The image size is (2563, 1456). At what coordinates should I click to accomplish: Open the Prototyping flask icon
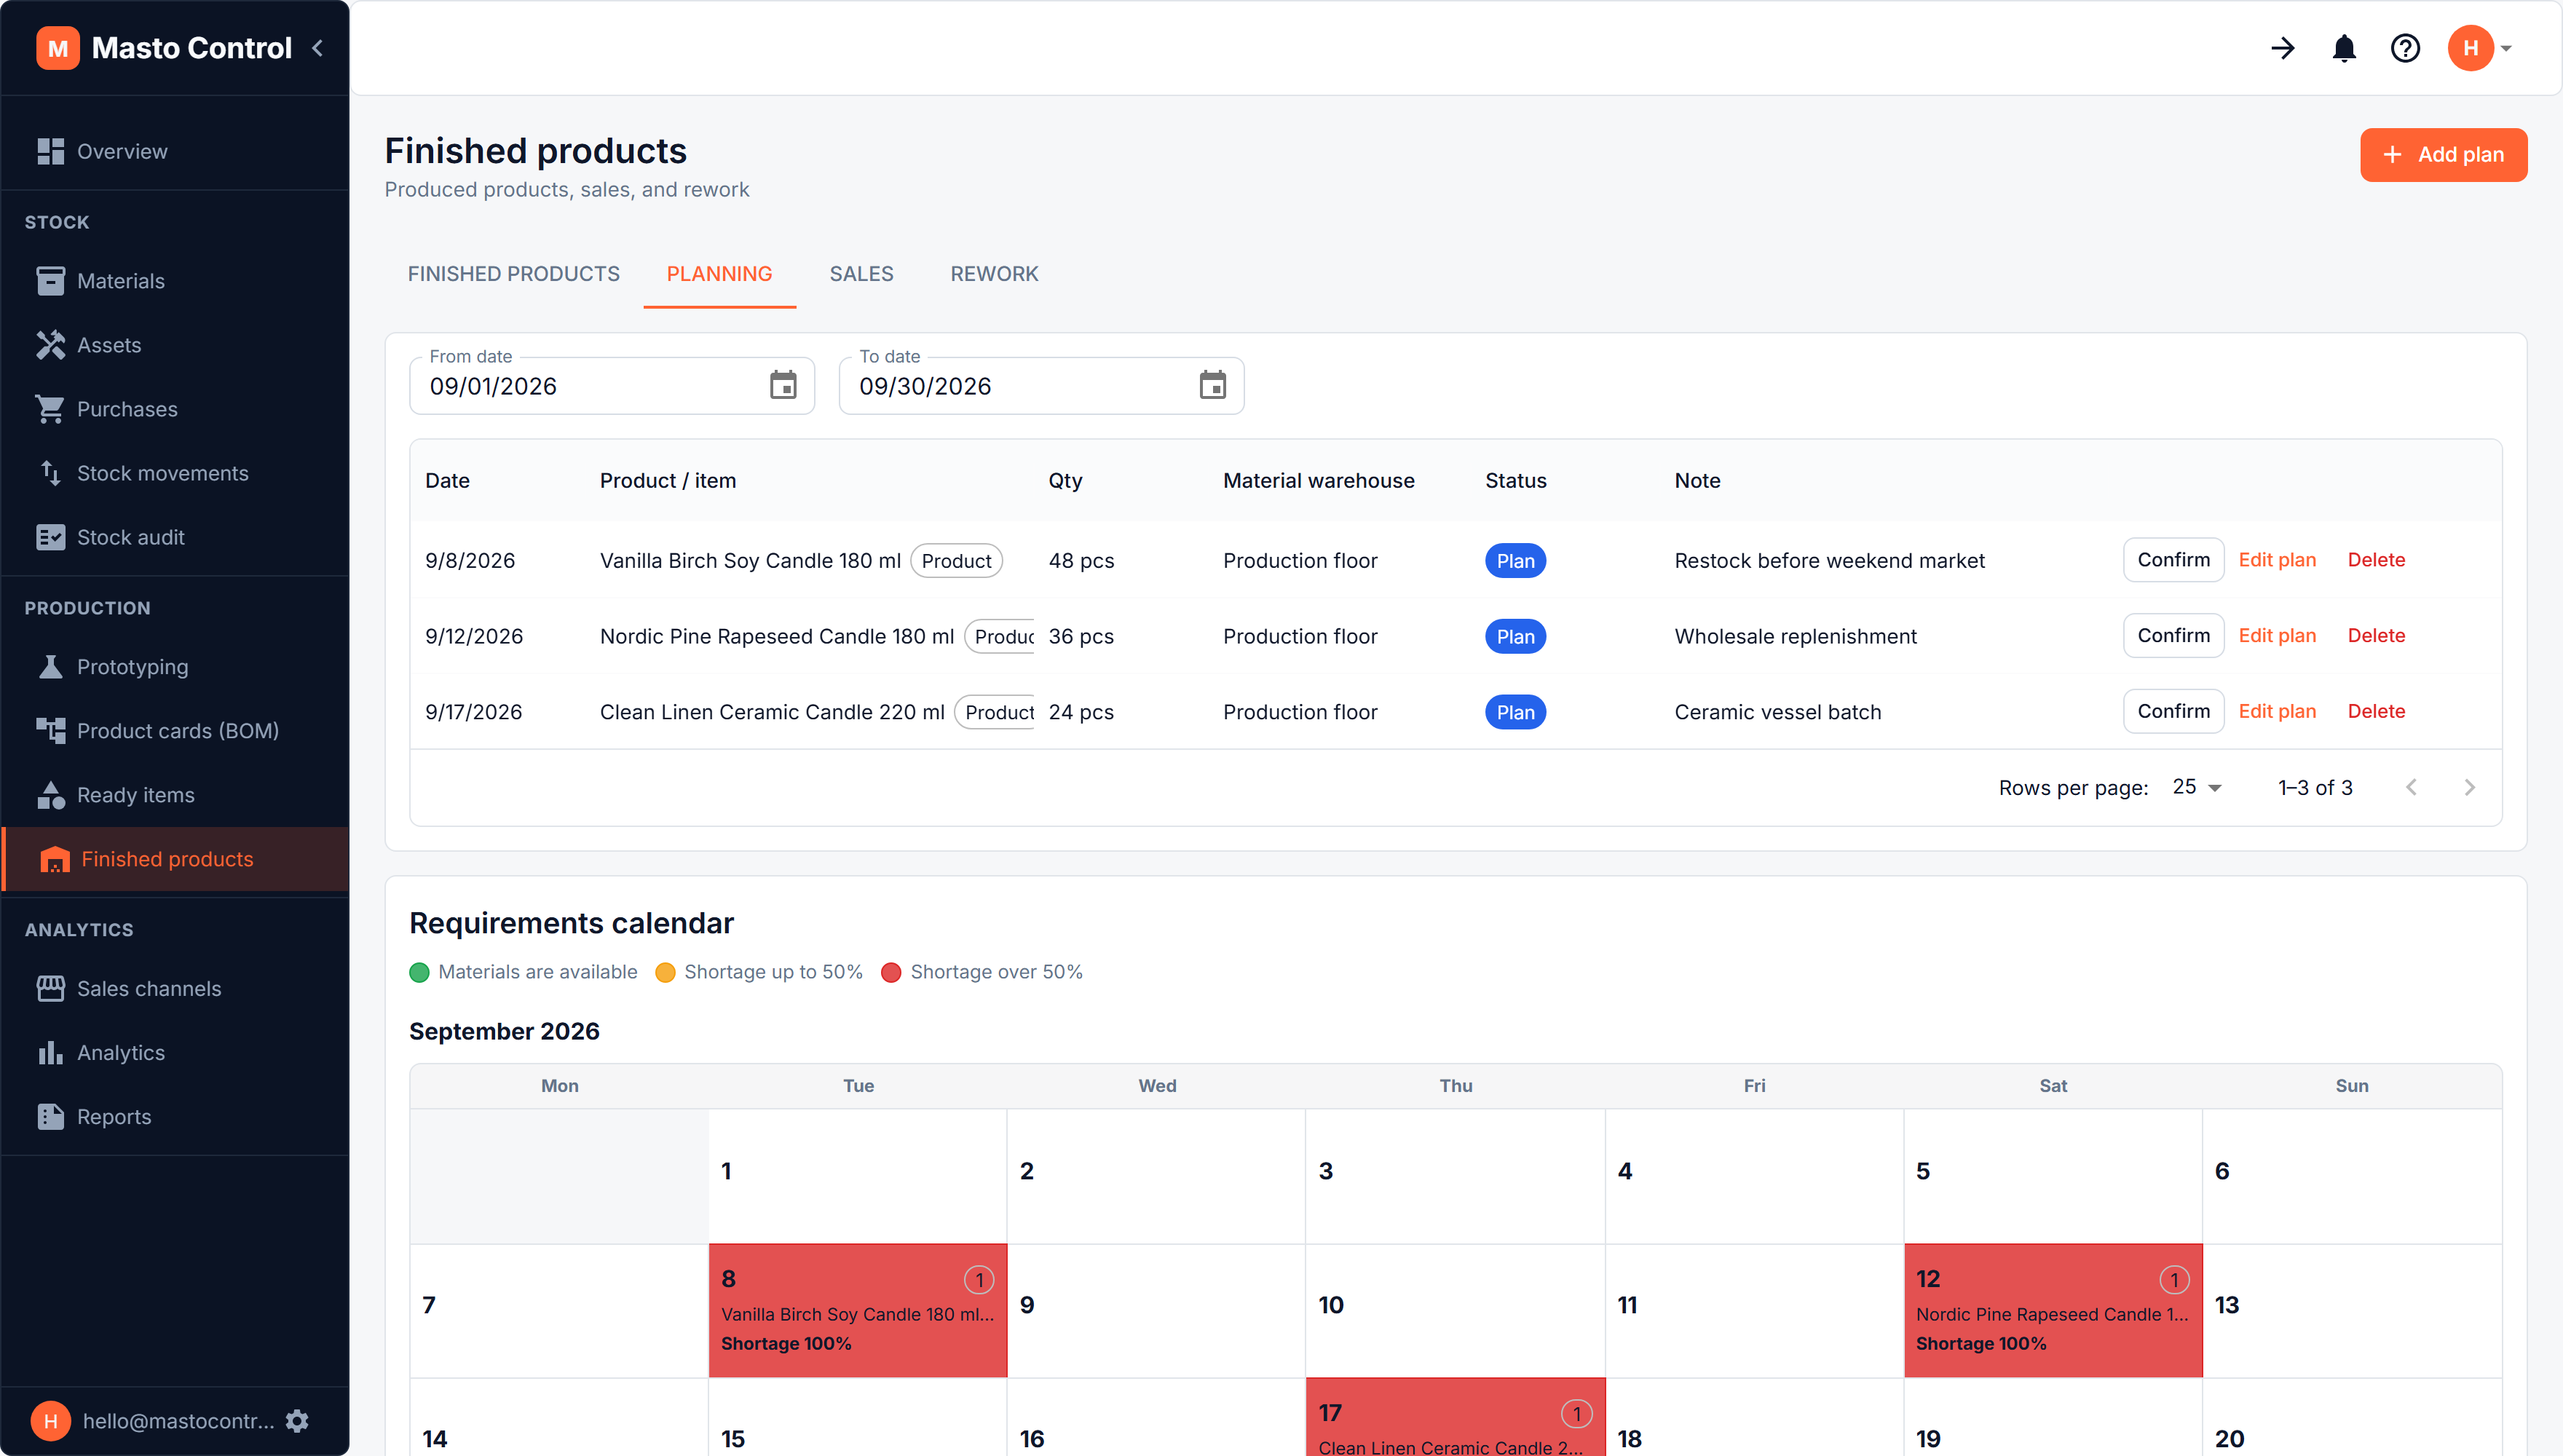click(x=50, y=667)
